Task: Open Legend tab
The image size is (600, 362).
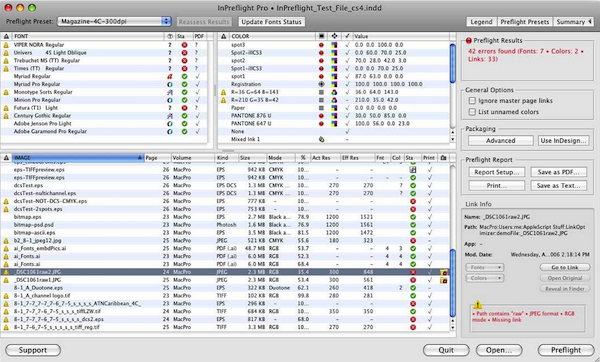Action: [x=481, y=22]
